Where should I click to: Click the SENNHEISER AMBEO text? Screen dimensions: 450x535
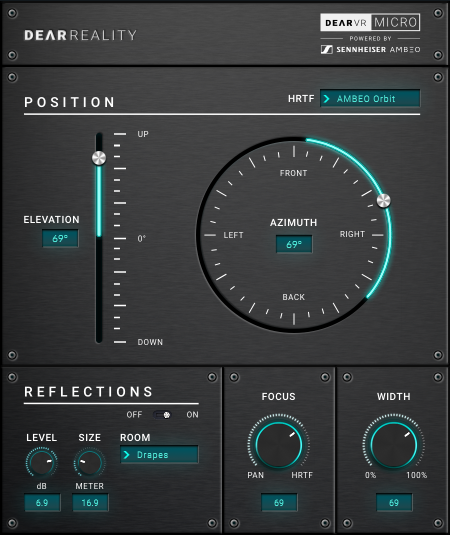click(x=378, y=49)
